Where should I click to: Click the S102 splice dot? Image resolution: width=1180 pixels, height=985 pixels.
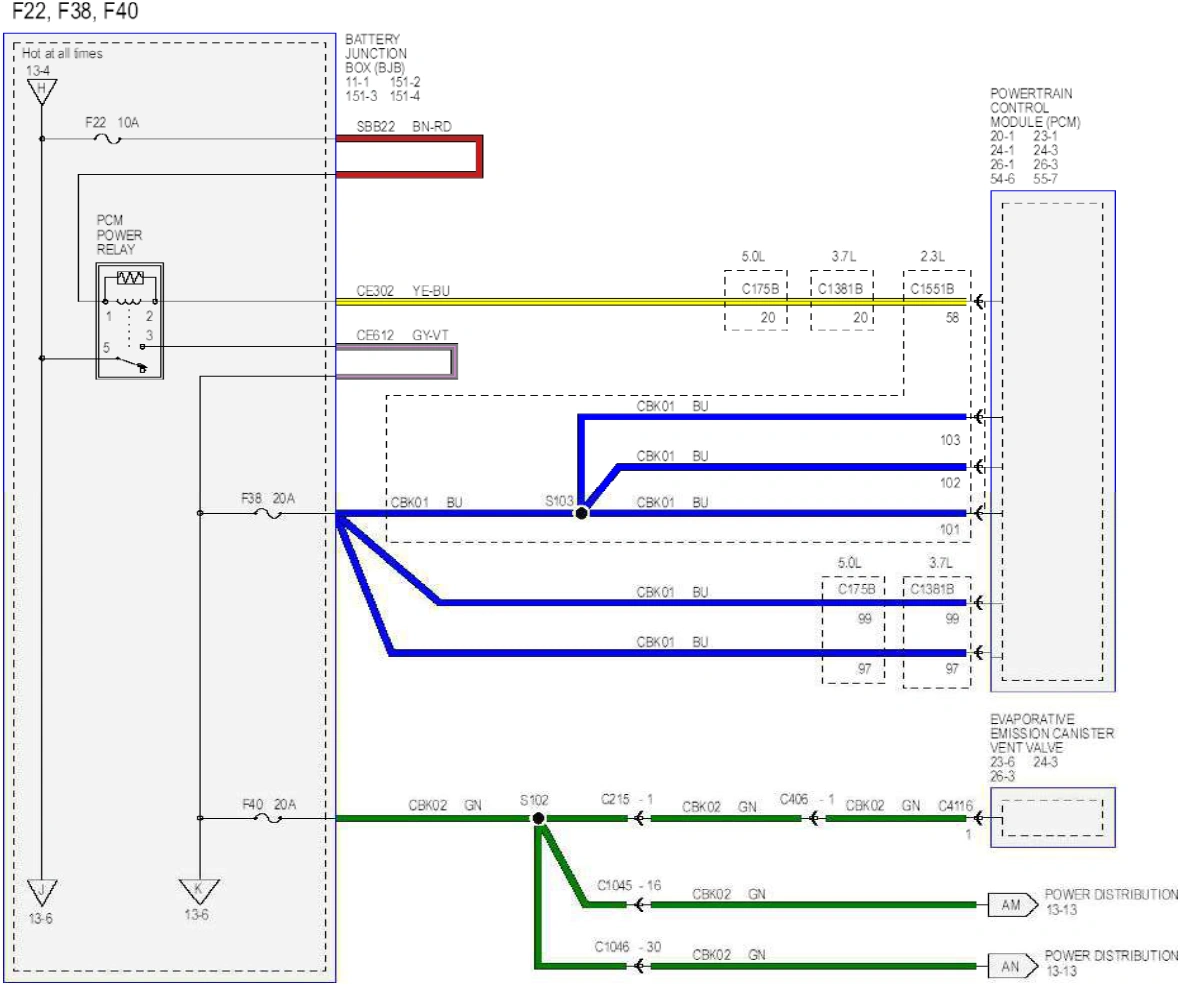pyautogui.click(x=538, y=818)
